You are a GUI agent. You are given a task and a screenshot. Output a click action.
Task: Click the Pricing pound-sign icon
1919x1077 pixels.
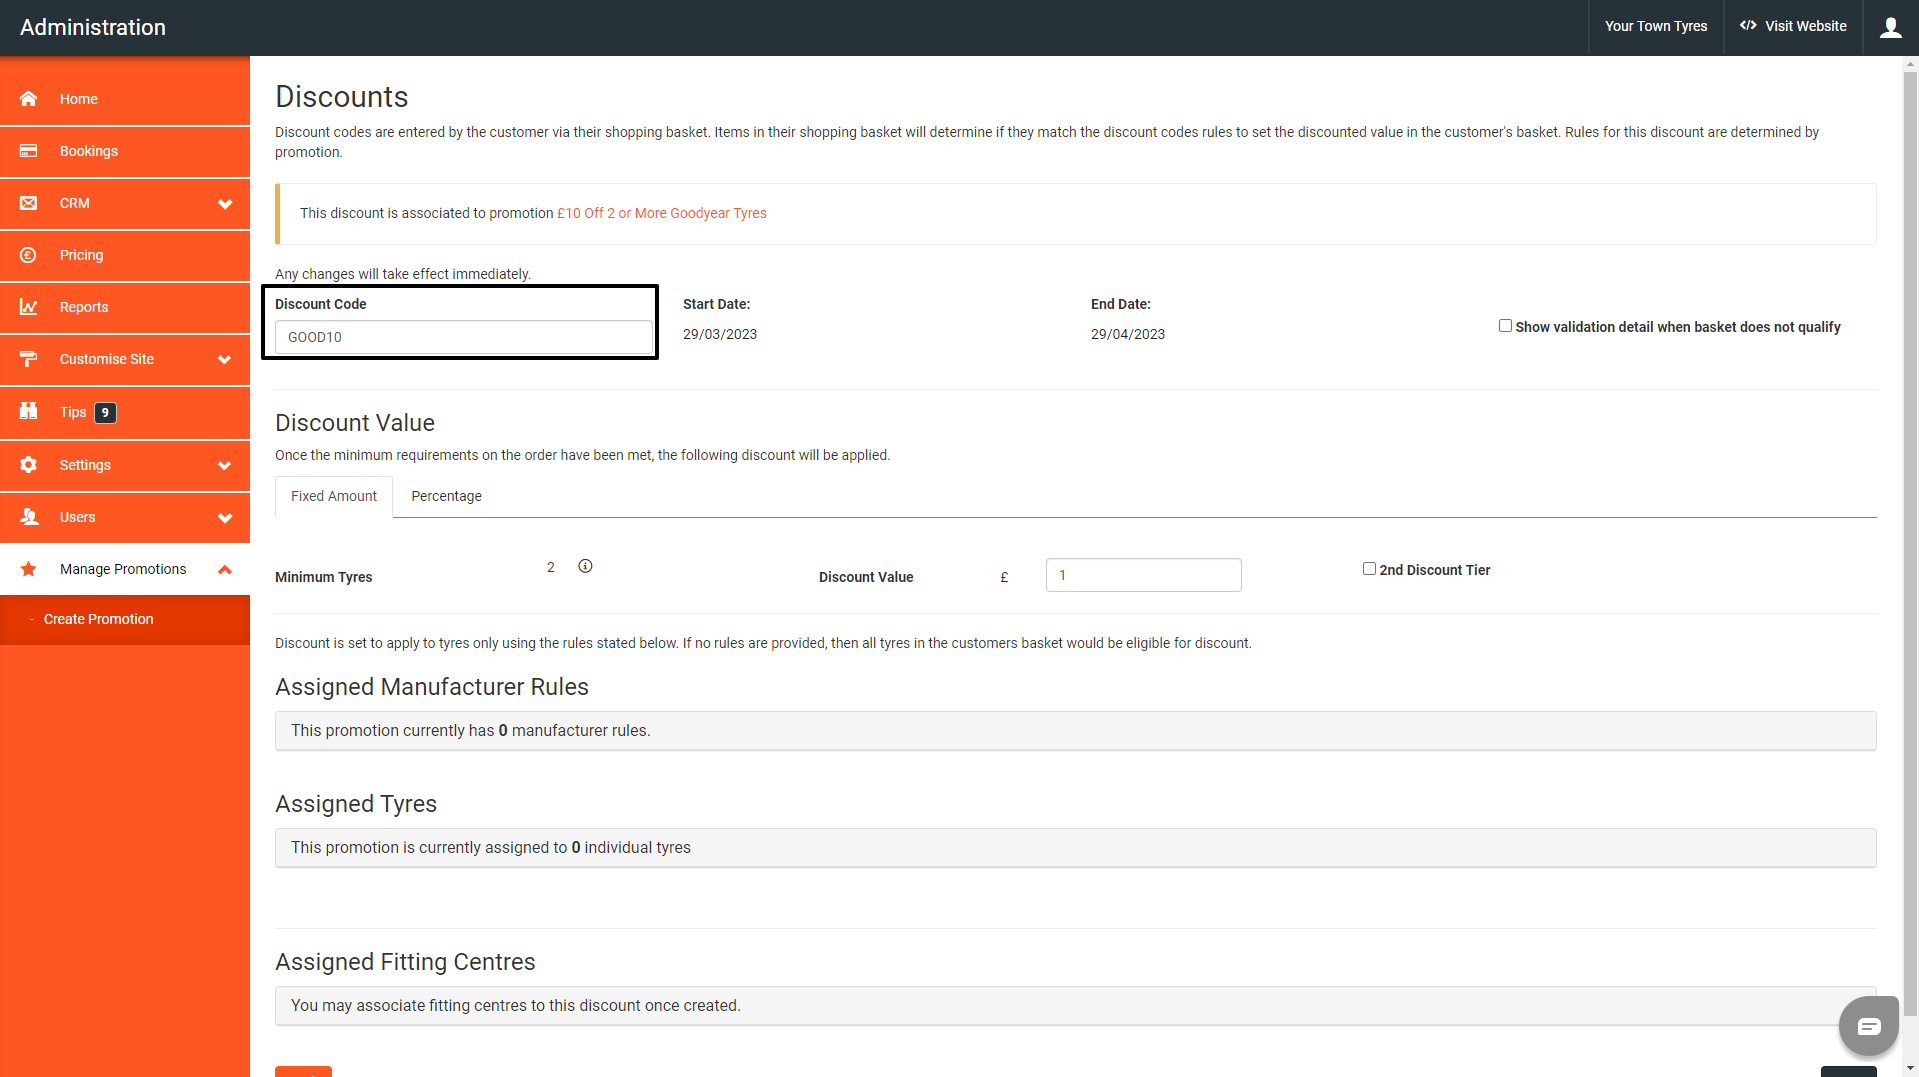pos(28,255)
